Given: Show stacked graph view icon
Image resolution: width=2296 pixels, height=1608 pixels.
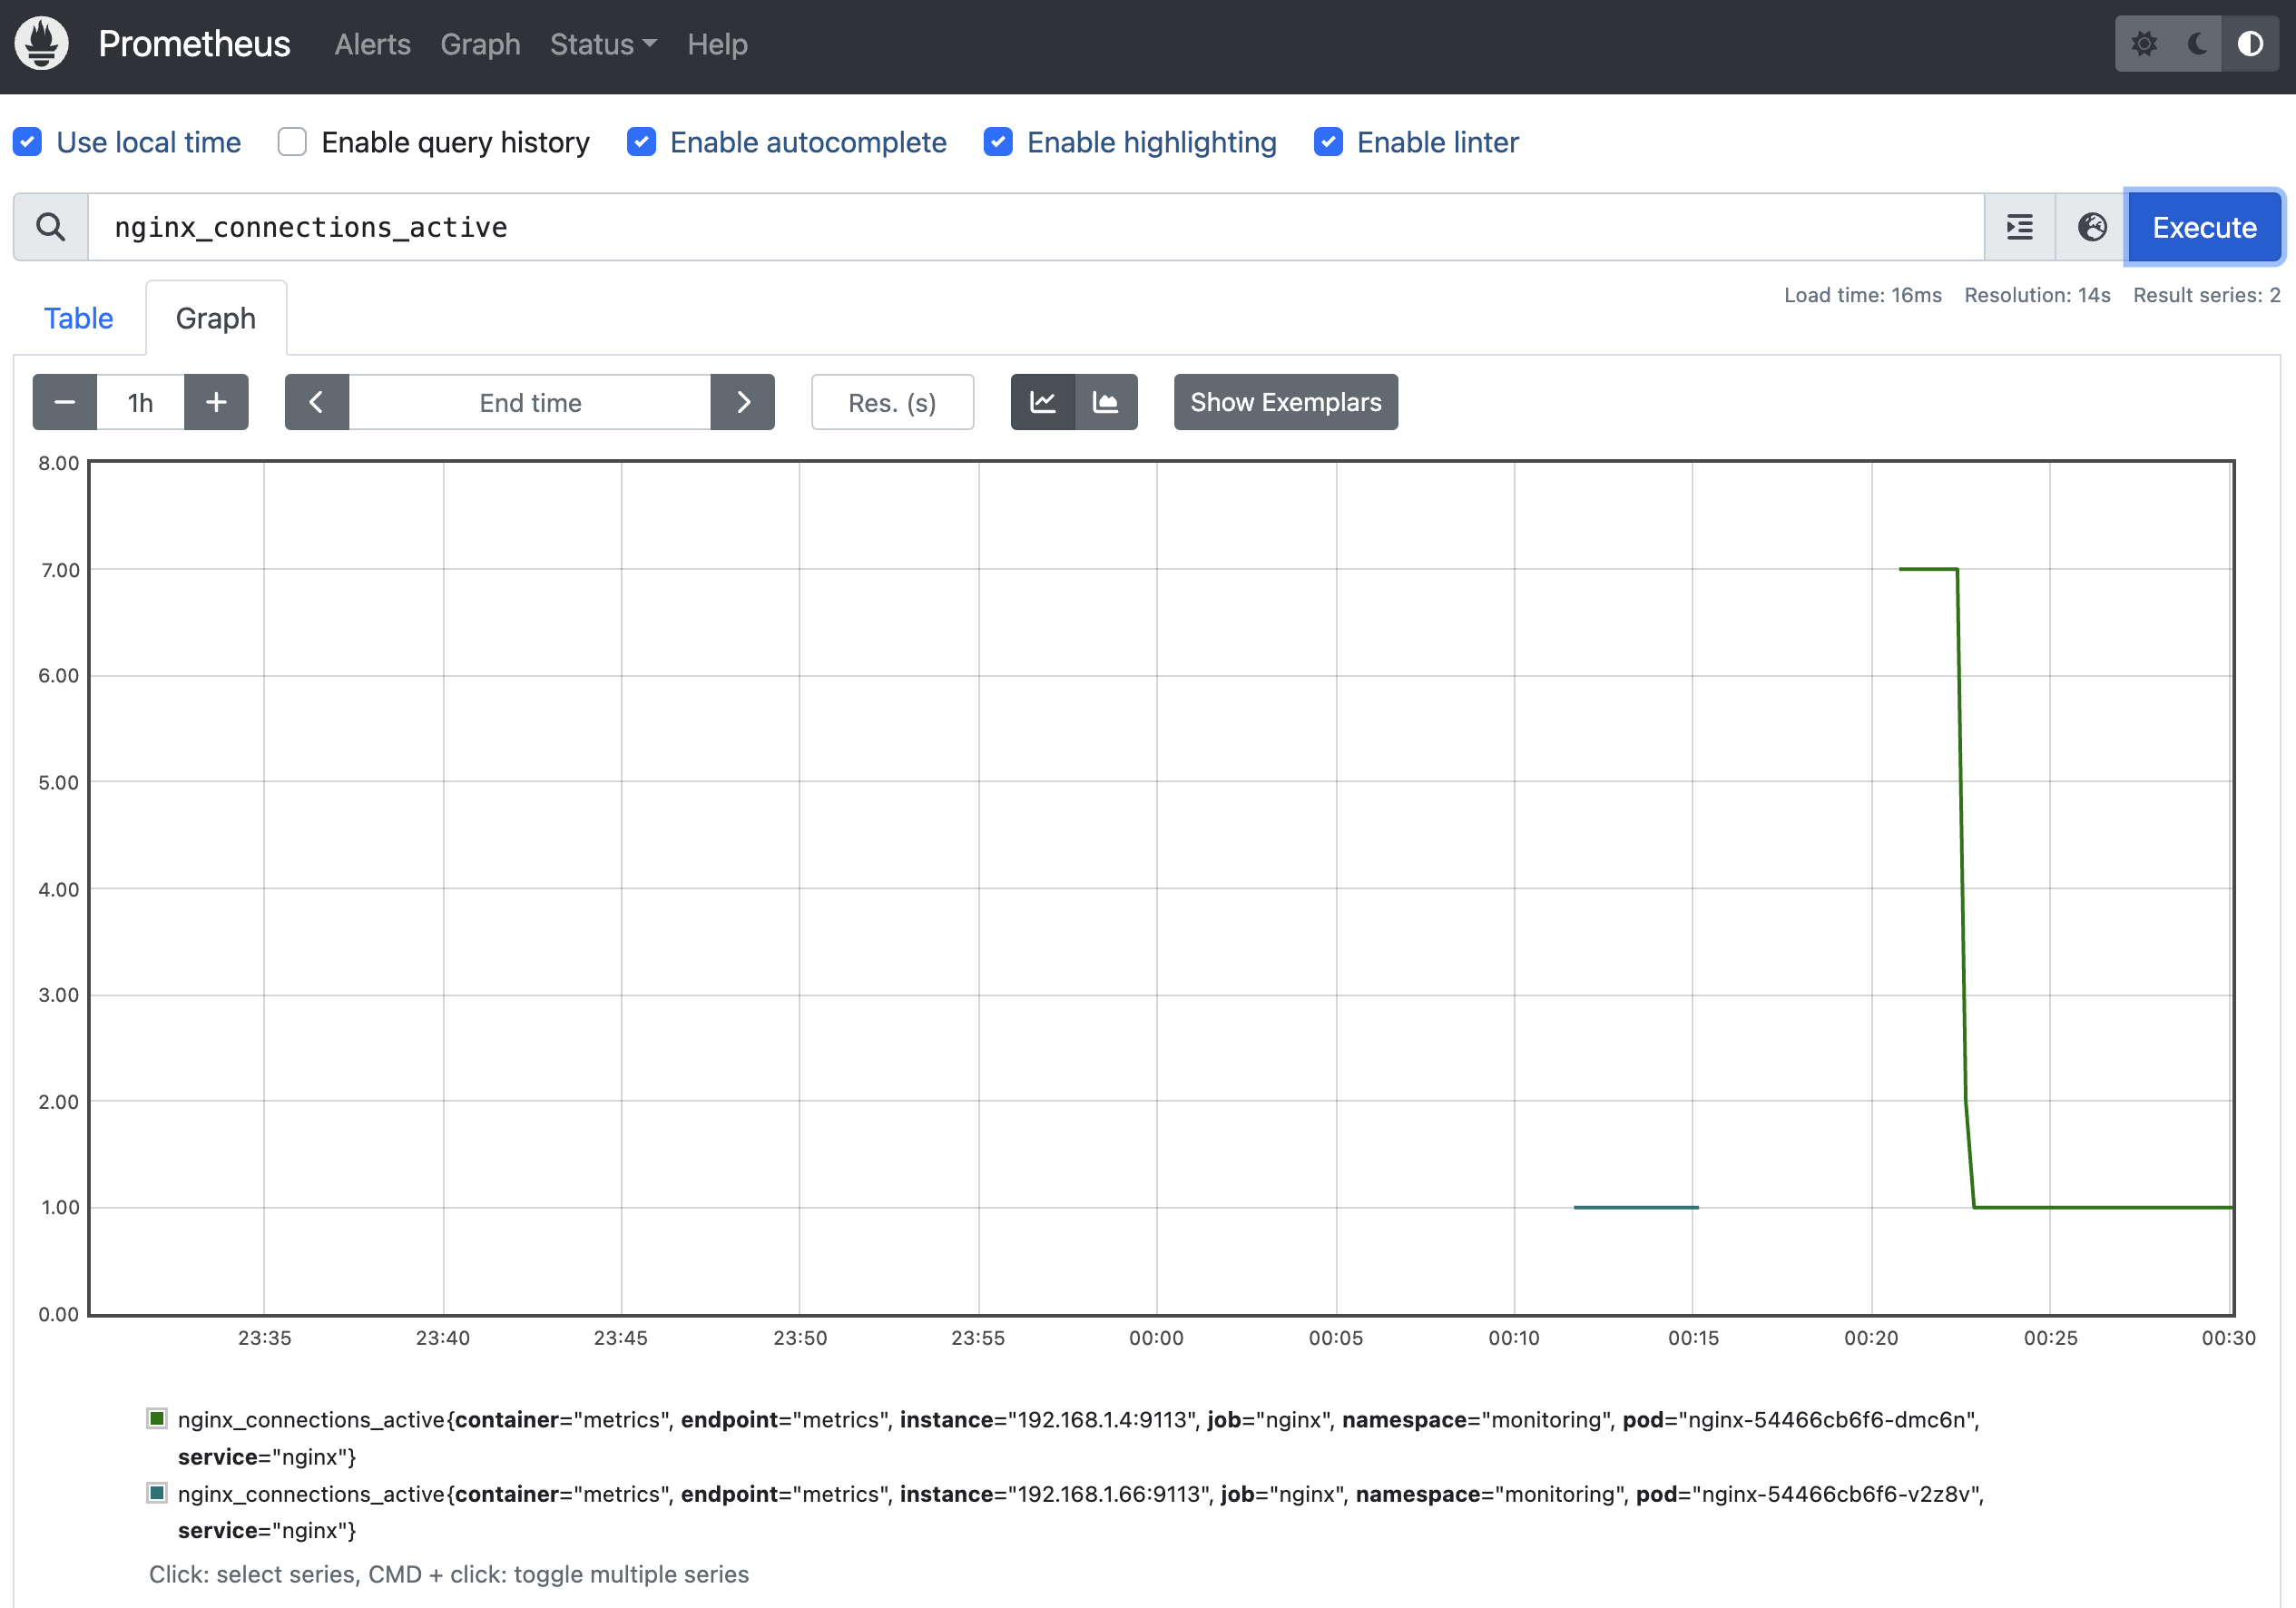Looking at the screenshot, I should (x=1105, y=402).
